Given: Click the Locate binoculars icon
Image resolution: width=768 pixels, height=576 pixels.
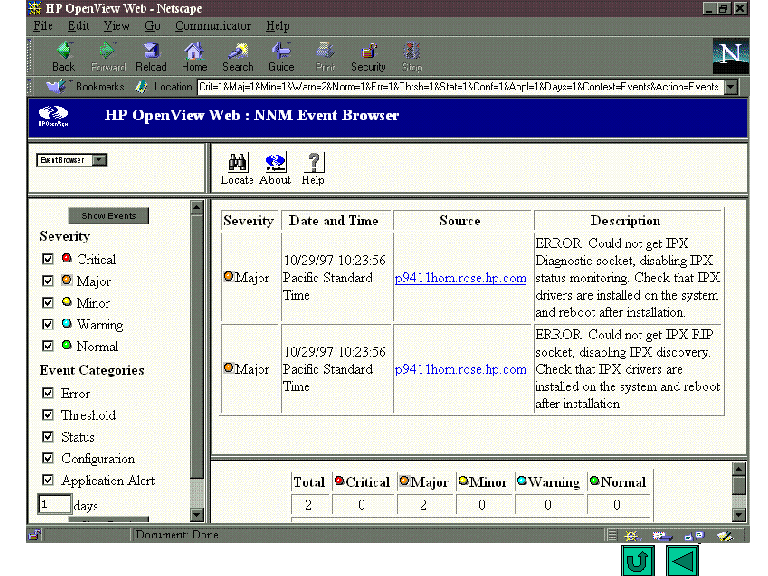Looking at the screenshot, I should [237, 163].
